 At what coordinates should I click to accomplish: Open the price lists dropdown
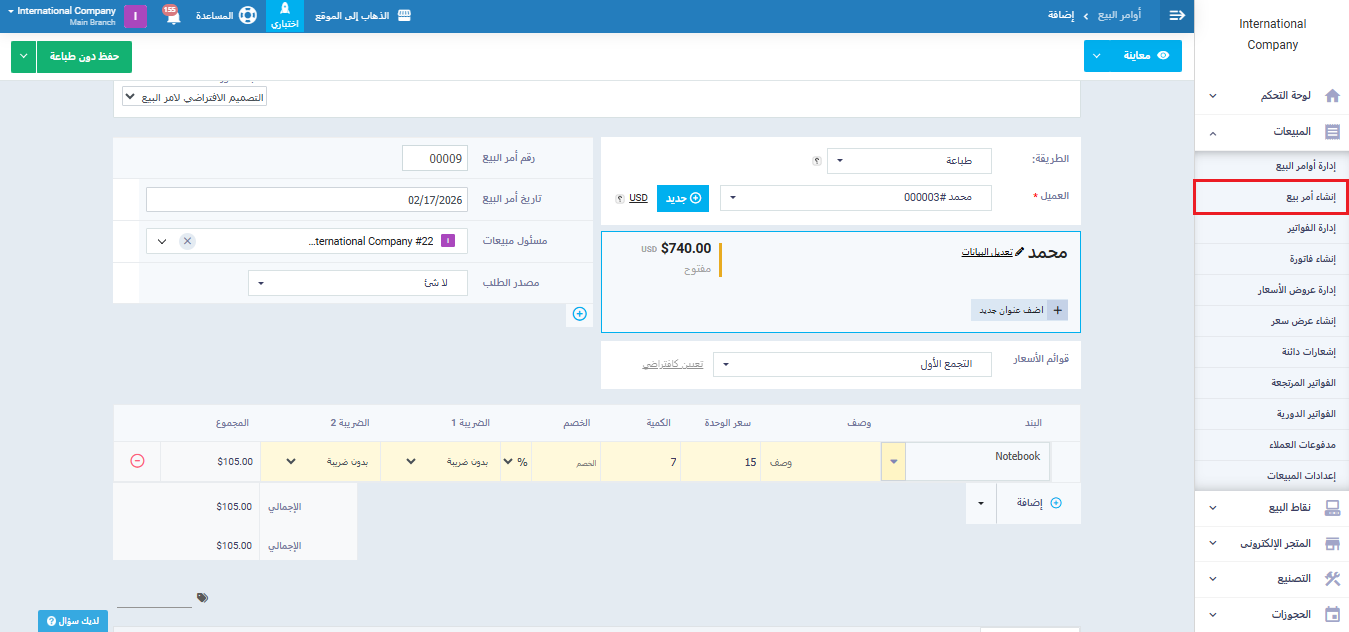tap(855, 365)
